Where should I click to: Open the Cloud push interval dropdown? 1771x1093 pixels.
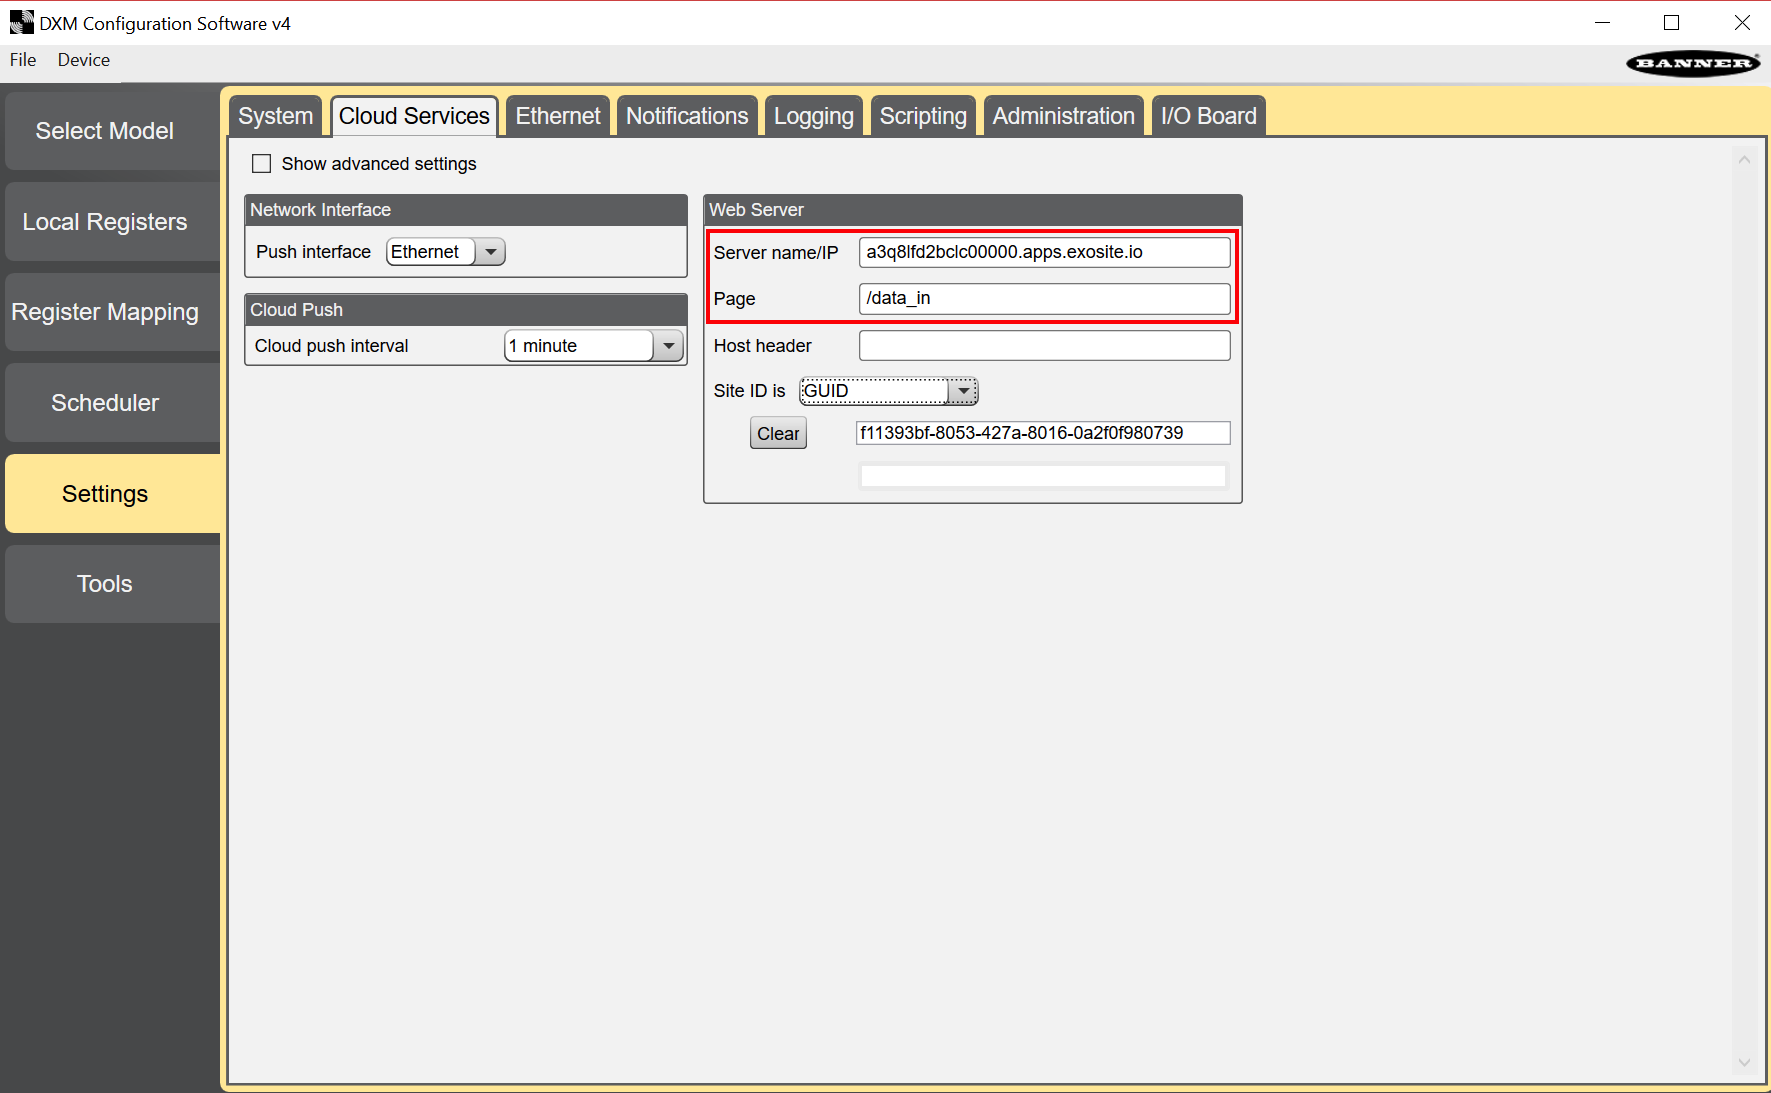pyautogui.click(x=594, y=346)
